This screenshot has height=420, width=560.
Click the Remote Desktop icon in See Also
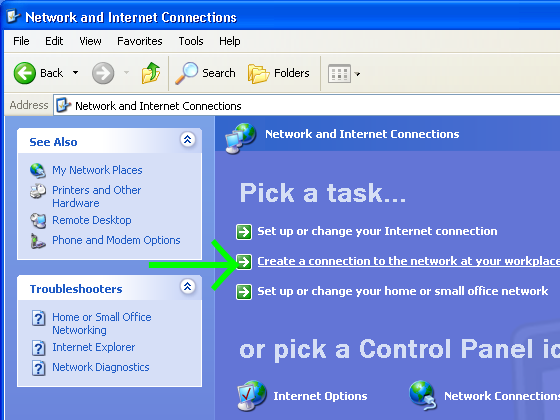[x=38, y=220]
